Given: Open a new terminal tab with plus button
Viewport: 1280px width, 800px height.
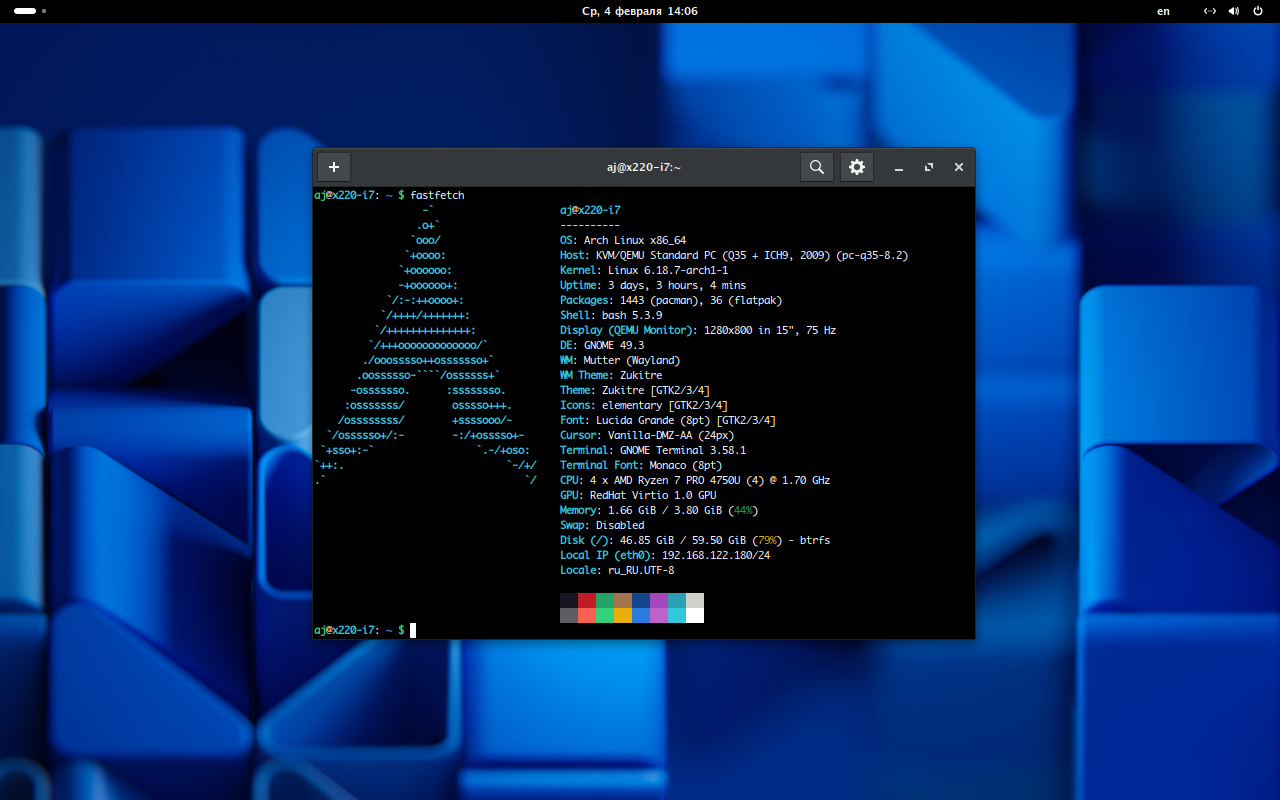Looking at the screenshot, I should tap(334, 167).
